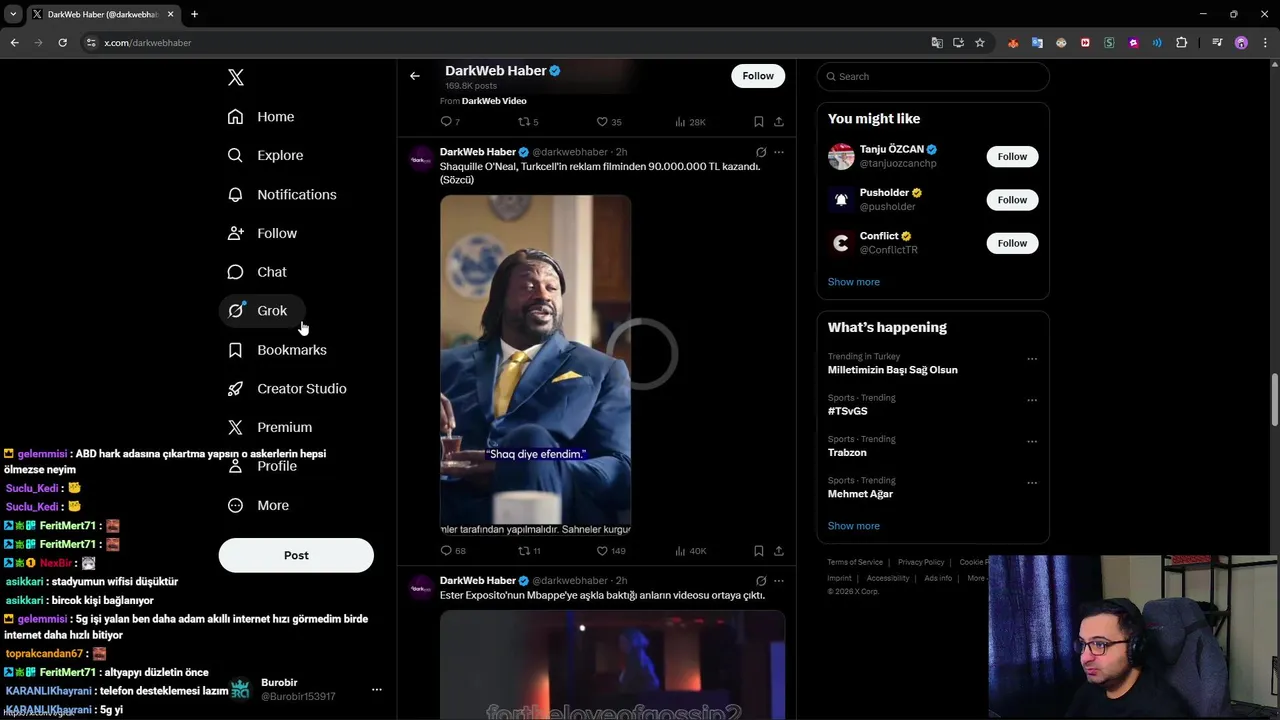Open the DarkWeb Video source link
This screenshot has width=1280, height=720.
tap(494, 101)
